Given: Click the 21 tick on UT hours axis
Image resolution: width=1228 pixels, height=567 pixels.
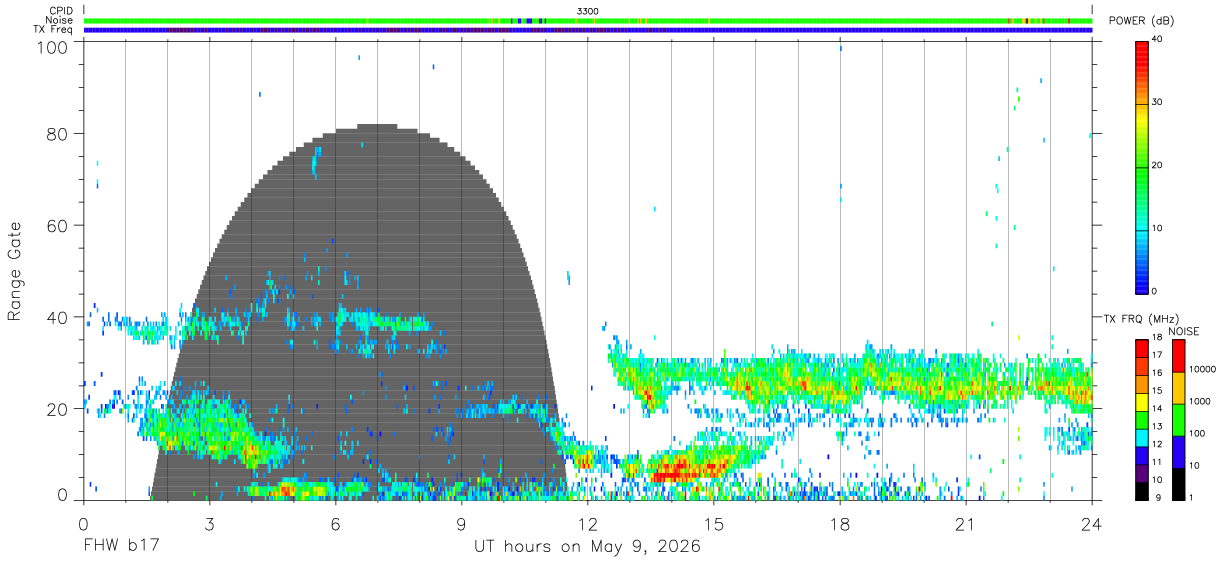Looking at the screenshot, I should (x=966, y=525).
